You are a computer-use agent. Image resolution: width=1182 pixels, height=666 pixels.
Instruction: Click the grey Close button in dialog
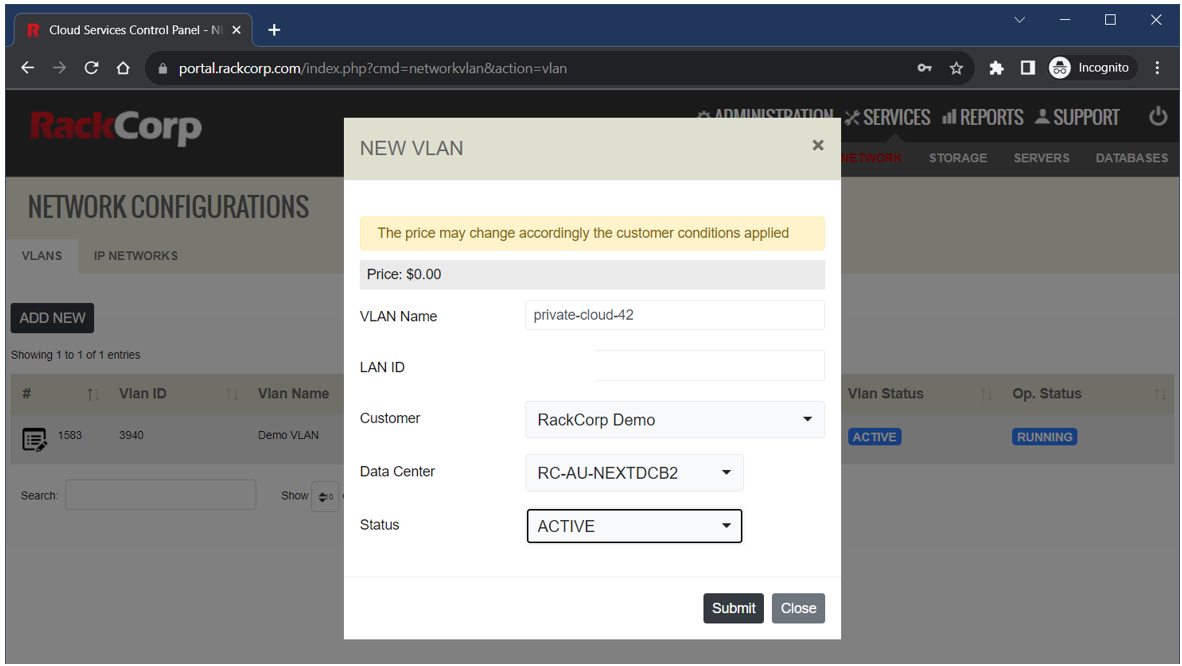(798, 608)
